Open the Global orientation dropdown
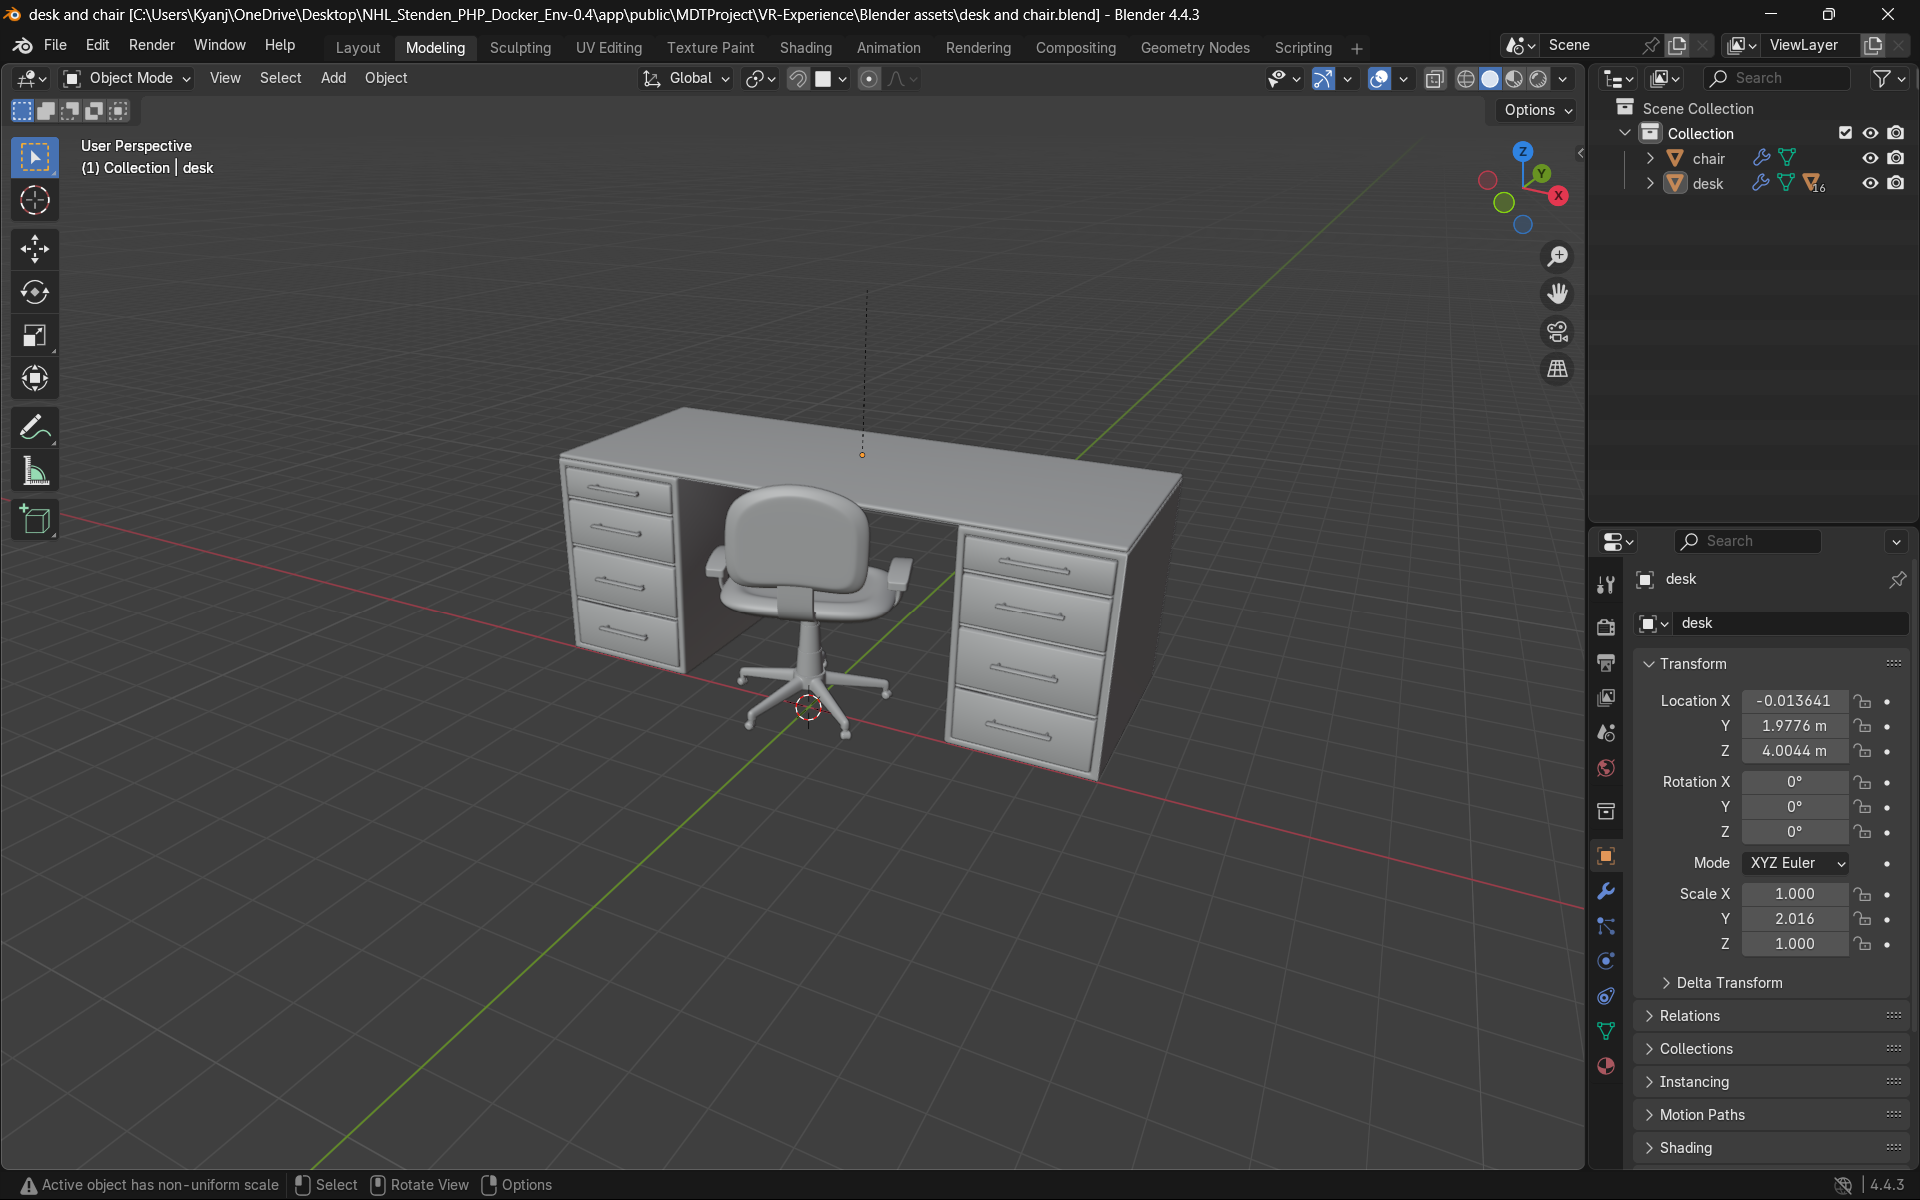This screenshot has width=1920, height=1200. click(687, 78)
